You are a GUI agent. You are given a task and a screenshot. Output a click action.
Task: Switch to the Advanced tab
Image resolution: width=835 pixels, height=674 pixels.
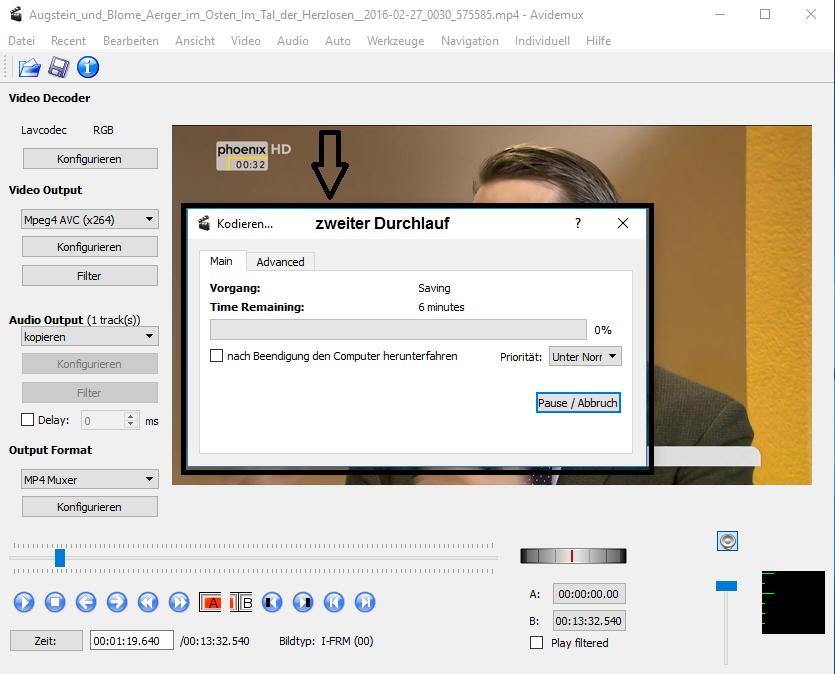click(x=280, y=262)
